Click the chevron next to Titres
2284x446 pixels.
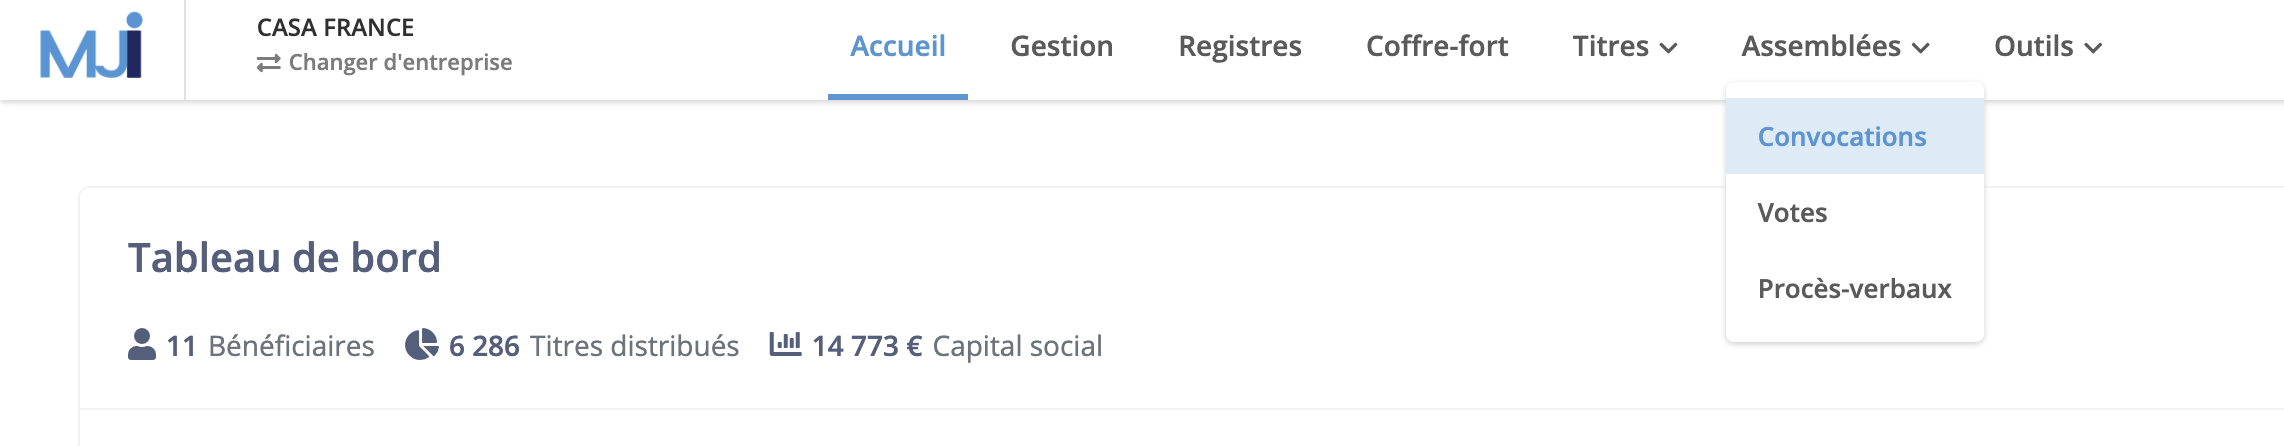(x=1668, y=48)
